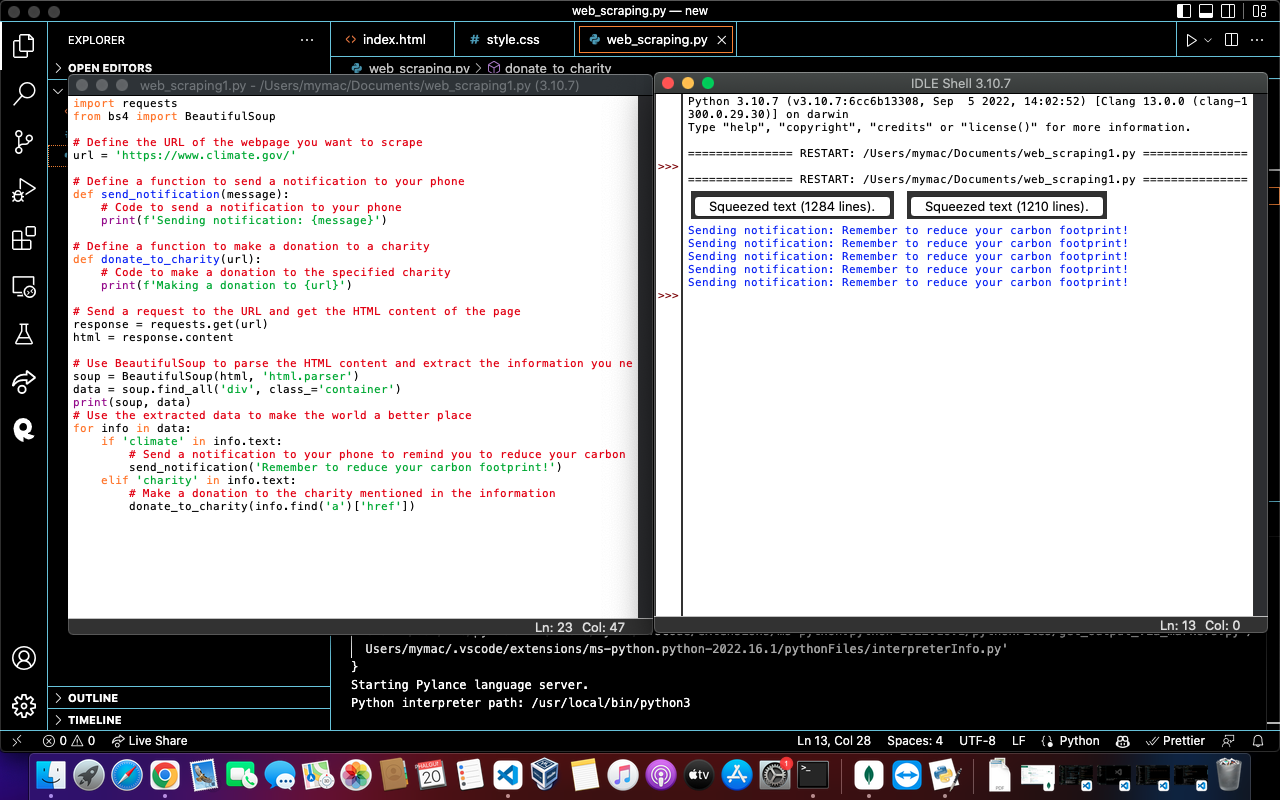Change indentation via Spaces: 4
The height and width of the screenshot is (800, 1280).
[915, 741]
